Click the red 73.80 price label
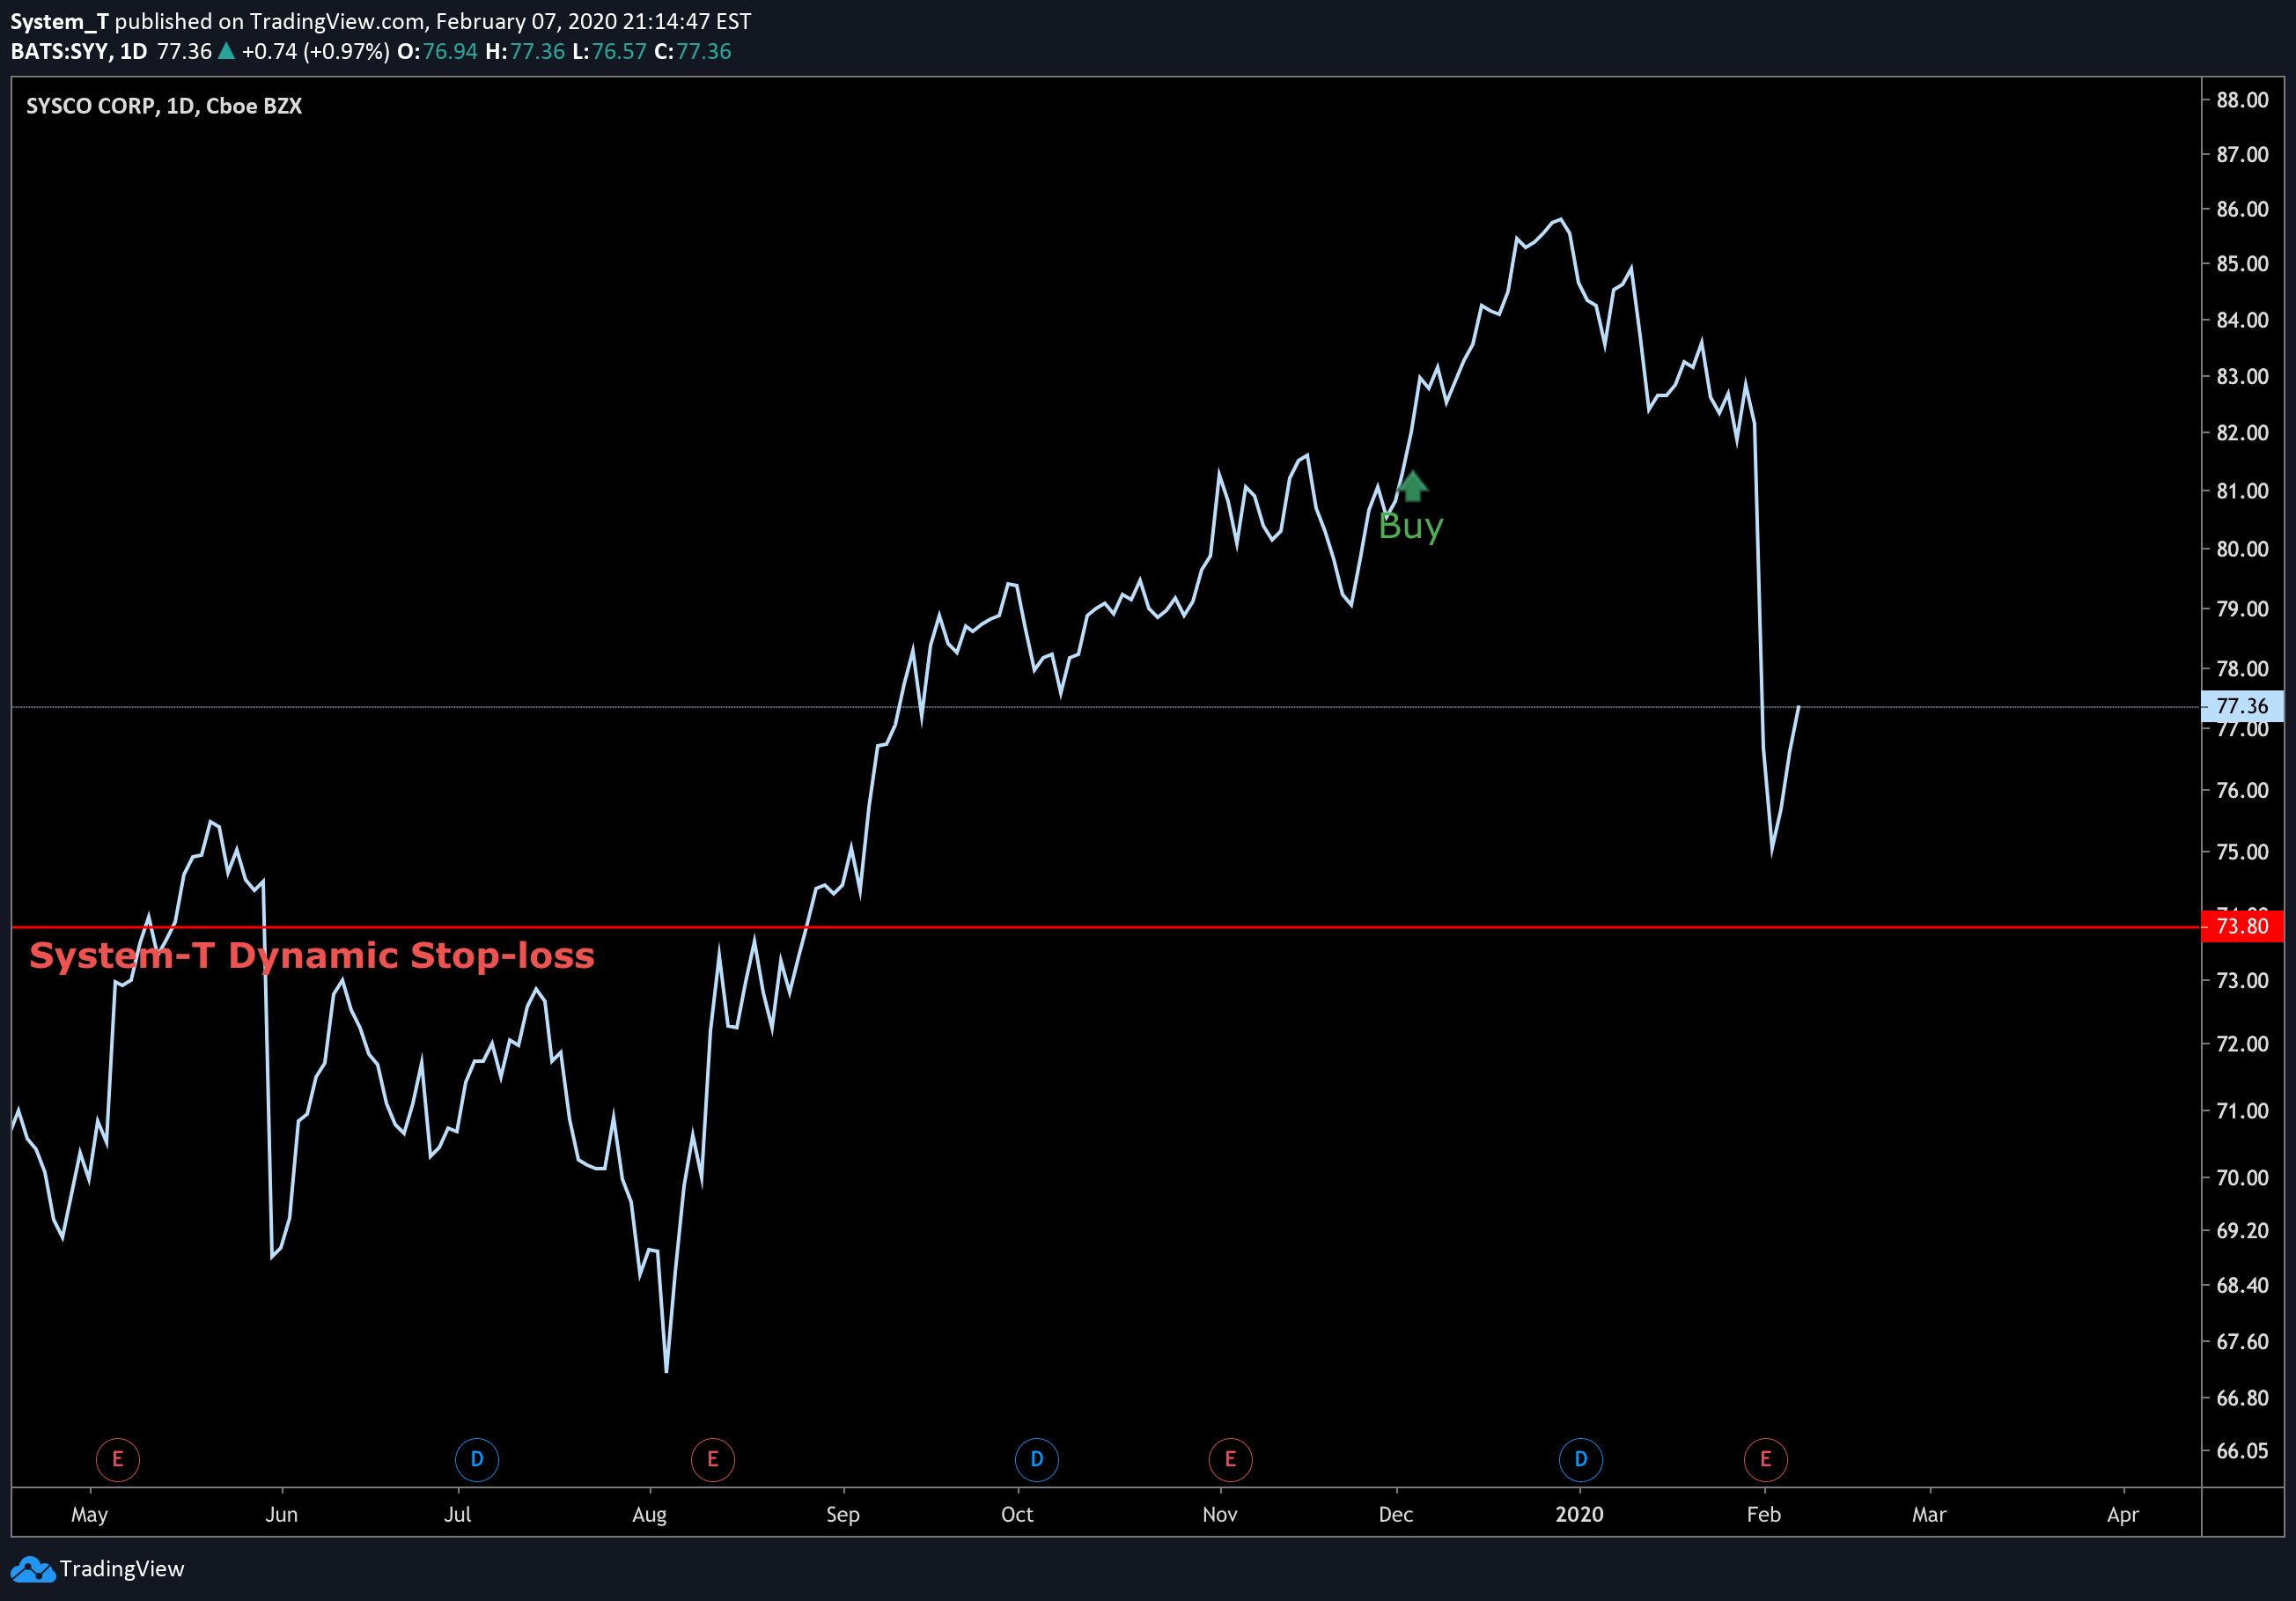Screen dimensions: 2296x1601 (x=2242, y=926)
